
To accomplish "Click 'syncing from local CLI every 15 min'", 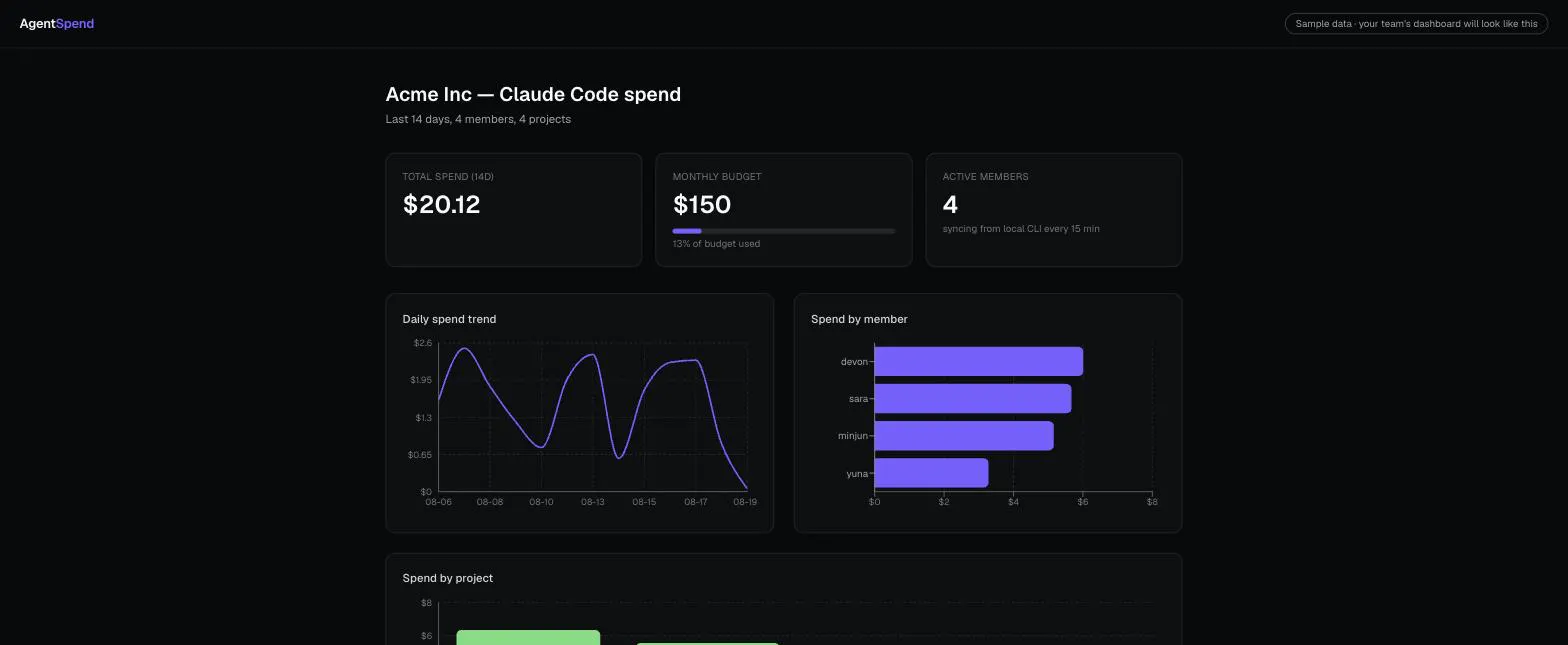I will [1021, 229].
